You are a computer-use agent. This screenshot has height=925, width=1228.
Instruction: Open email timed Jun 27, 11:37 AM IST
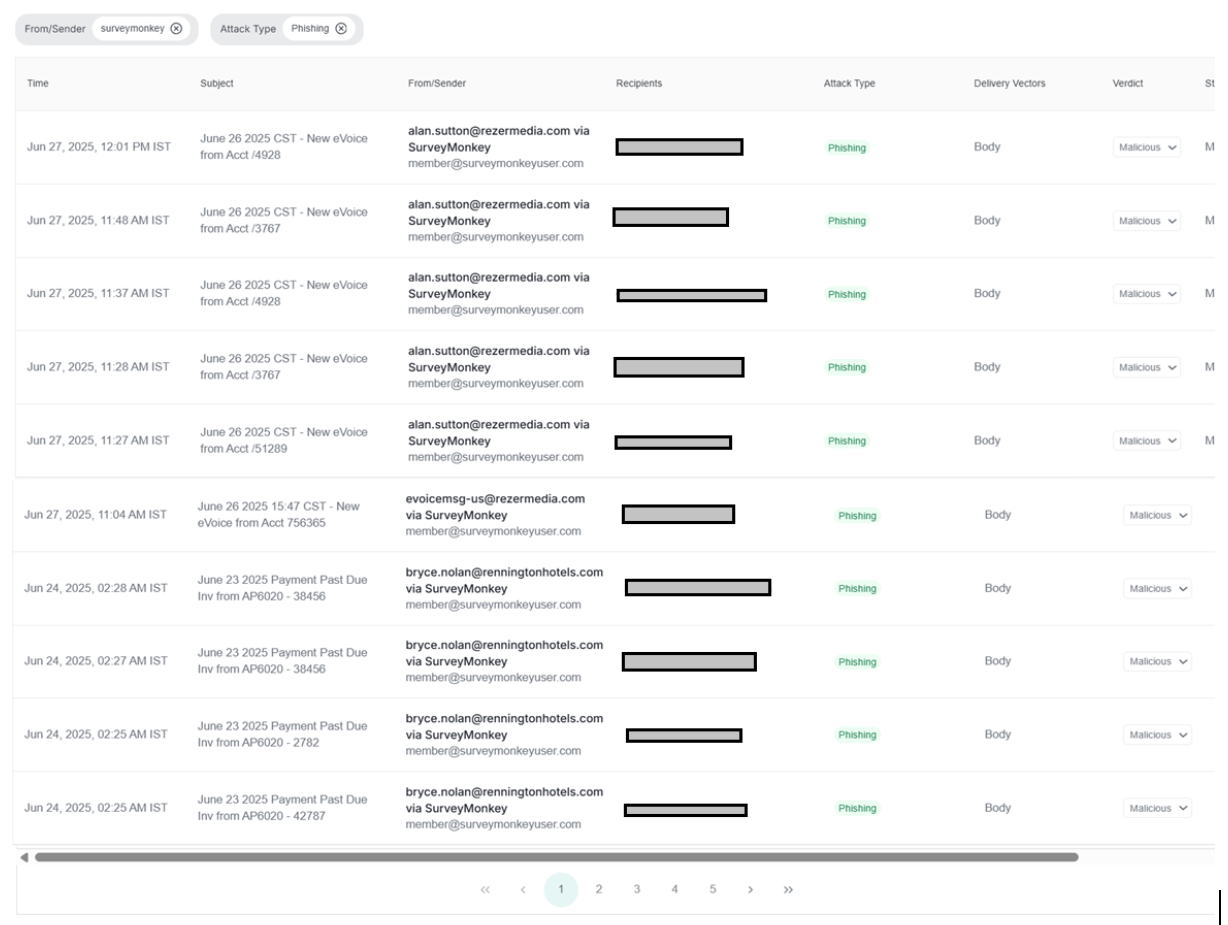click(98, 294)
